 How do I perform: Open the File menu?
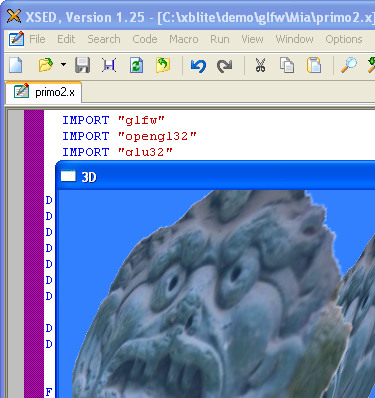[x=37, y=39]
